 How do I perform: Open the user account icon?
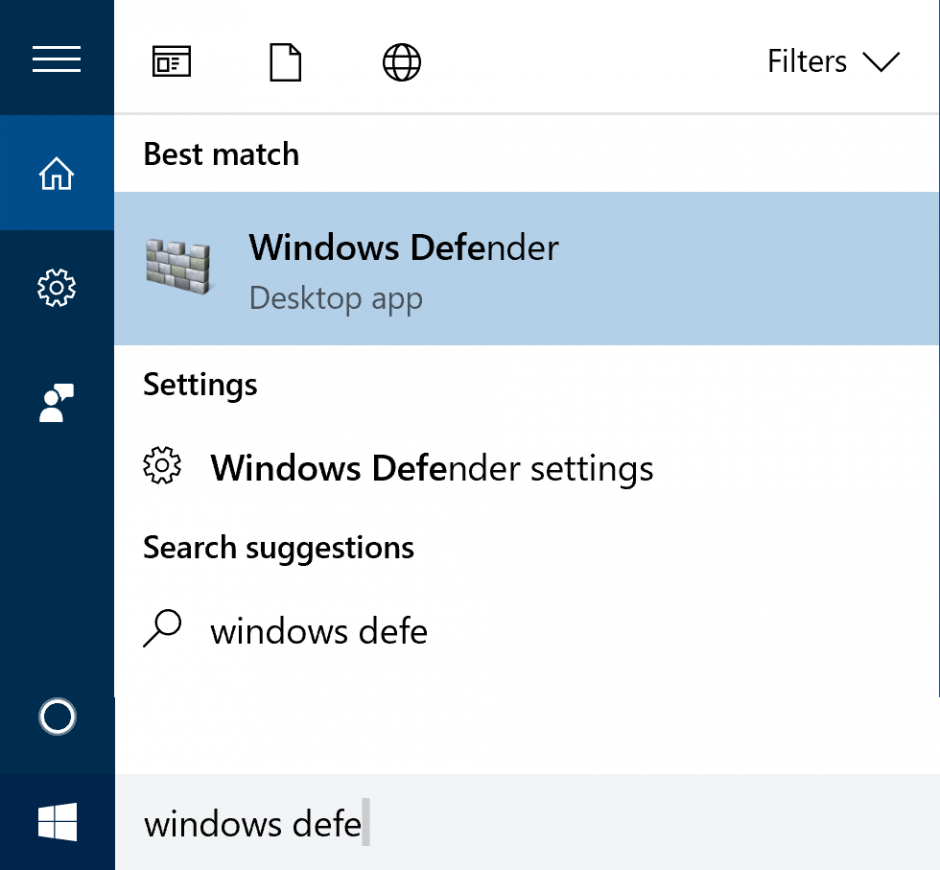click(x=57, y=402)
